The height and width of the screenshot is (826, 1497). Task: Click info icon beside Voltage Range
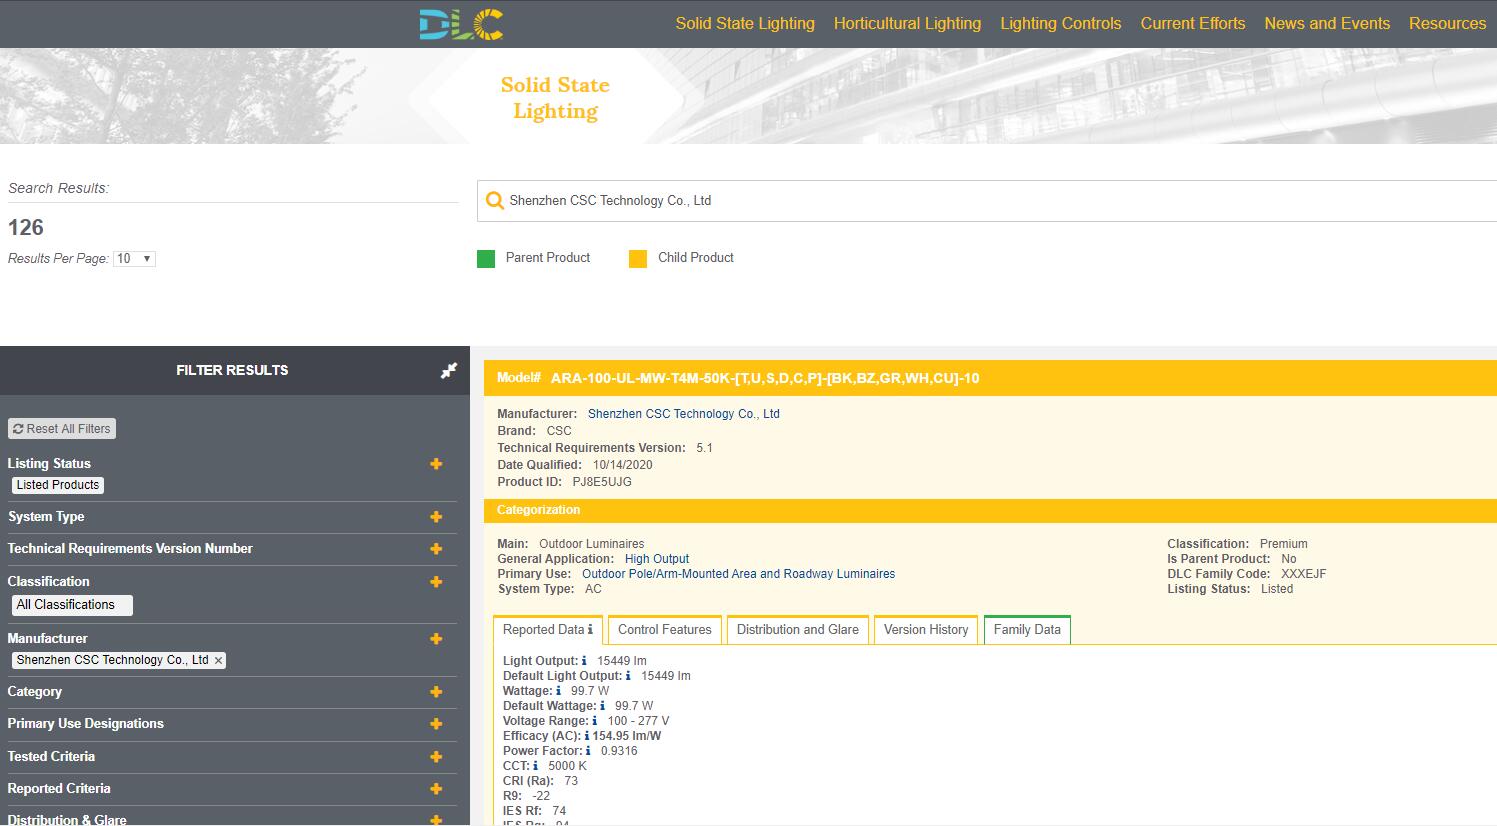pyautogui.click(x=594, y=721)
